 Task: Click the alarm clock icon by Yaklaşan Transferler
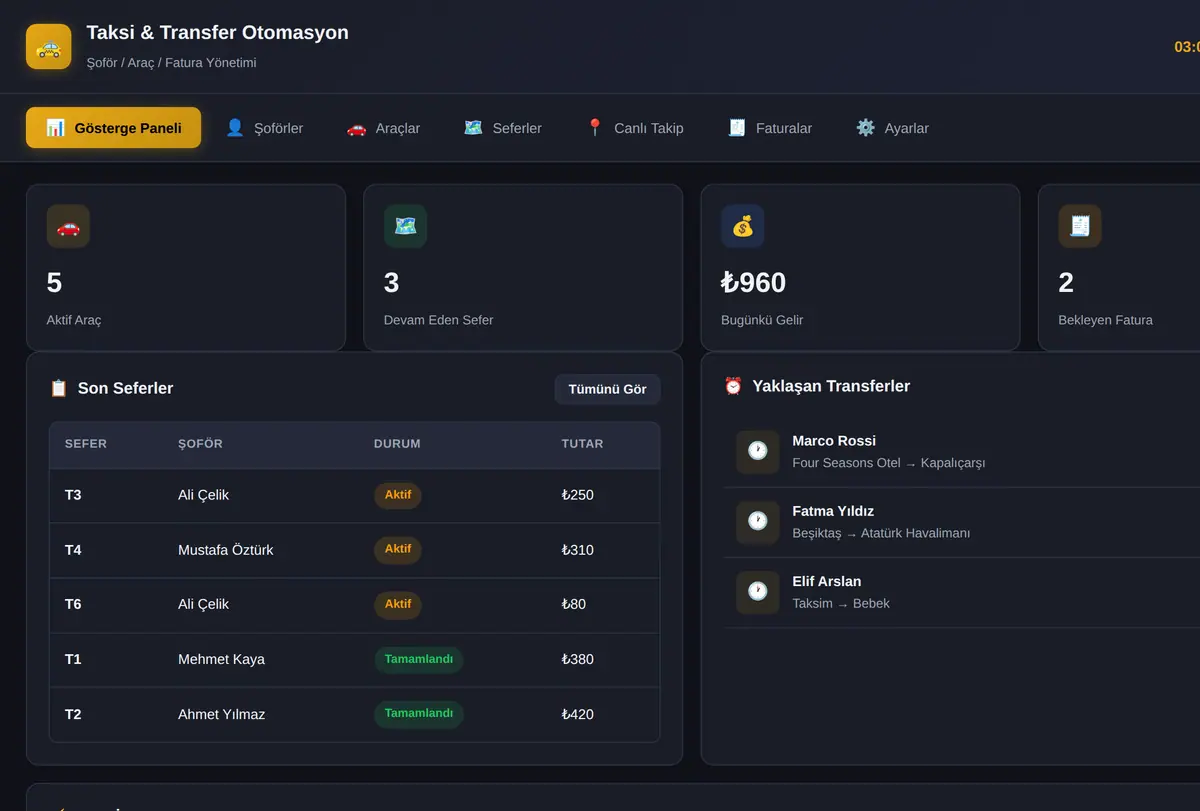(x=733, y=386)
